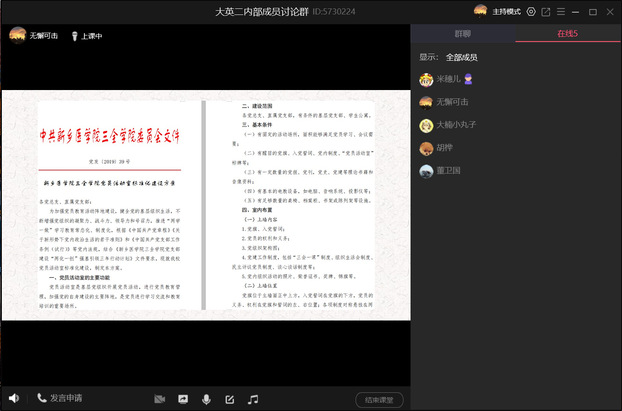Open the screen share icon

pos(183,399)
